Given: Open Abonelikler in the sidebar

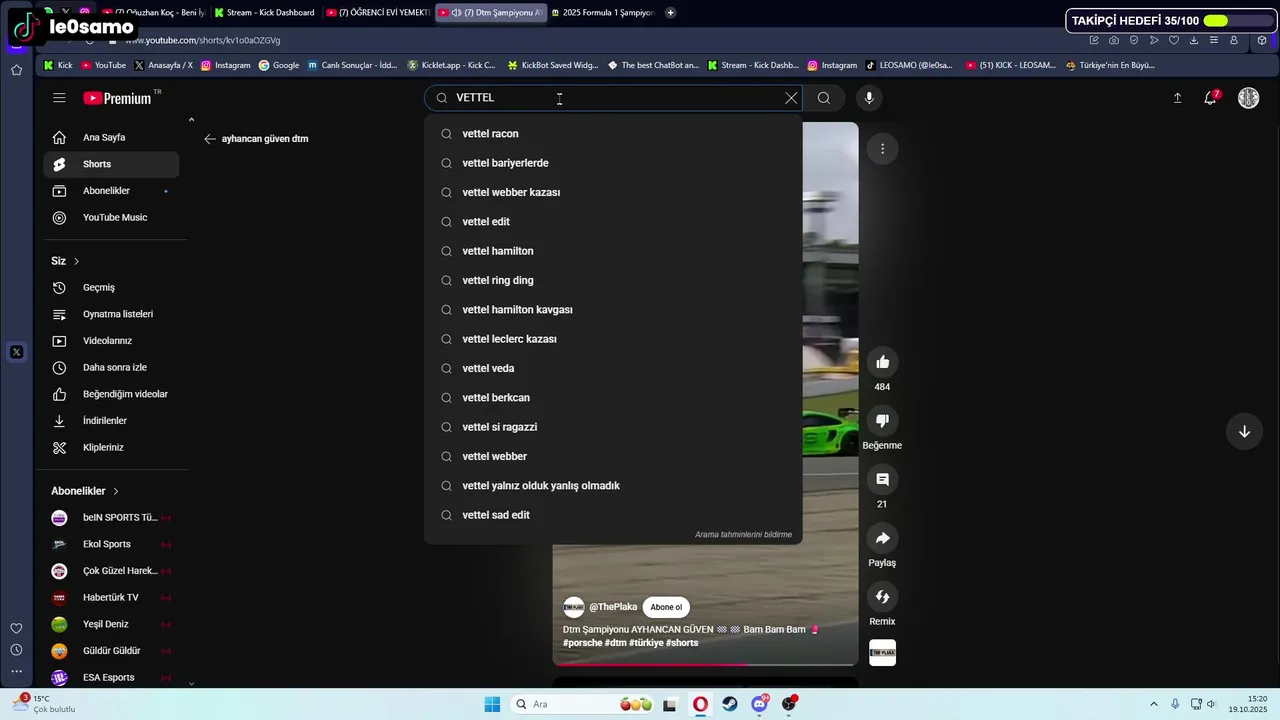Looking at the screenshot, I should pyautogui.click(x=112, y=191).
